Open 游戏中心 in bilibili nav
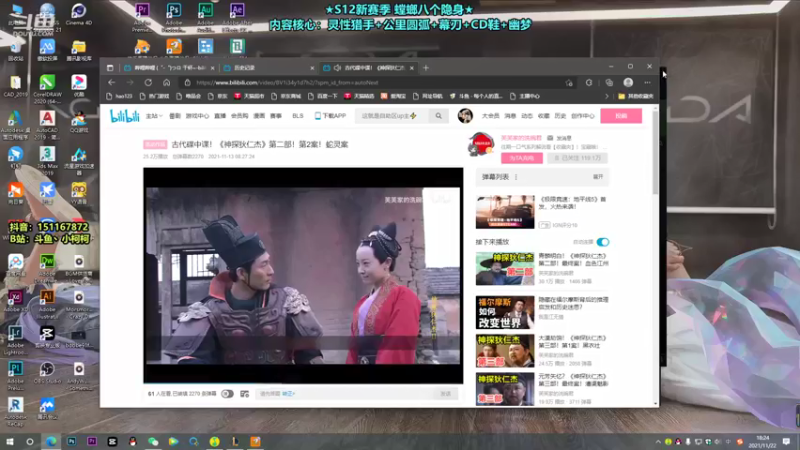 tap(197, 116)
